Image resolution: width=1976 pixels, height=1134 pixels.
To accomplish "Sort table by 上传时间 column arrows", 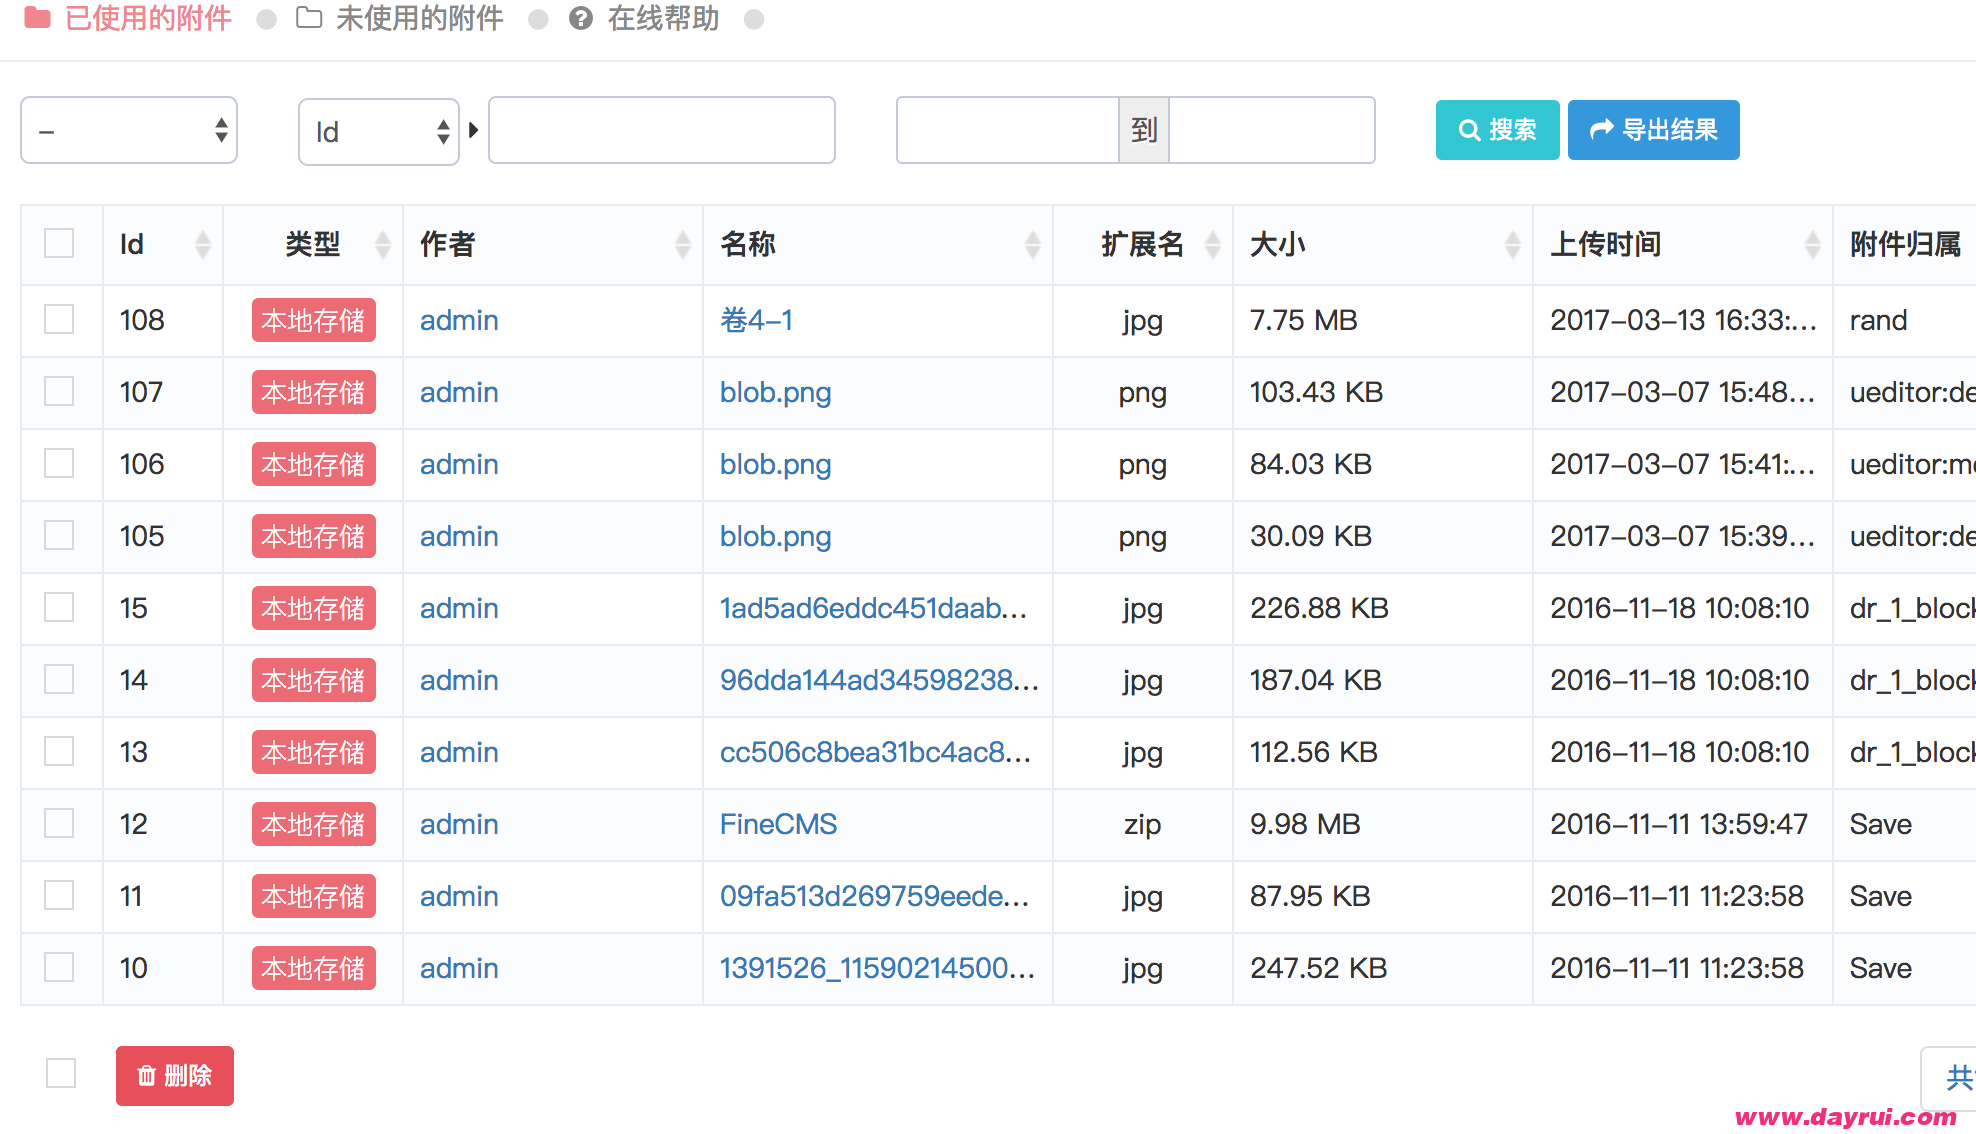I will (1813, 245).
